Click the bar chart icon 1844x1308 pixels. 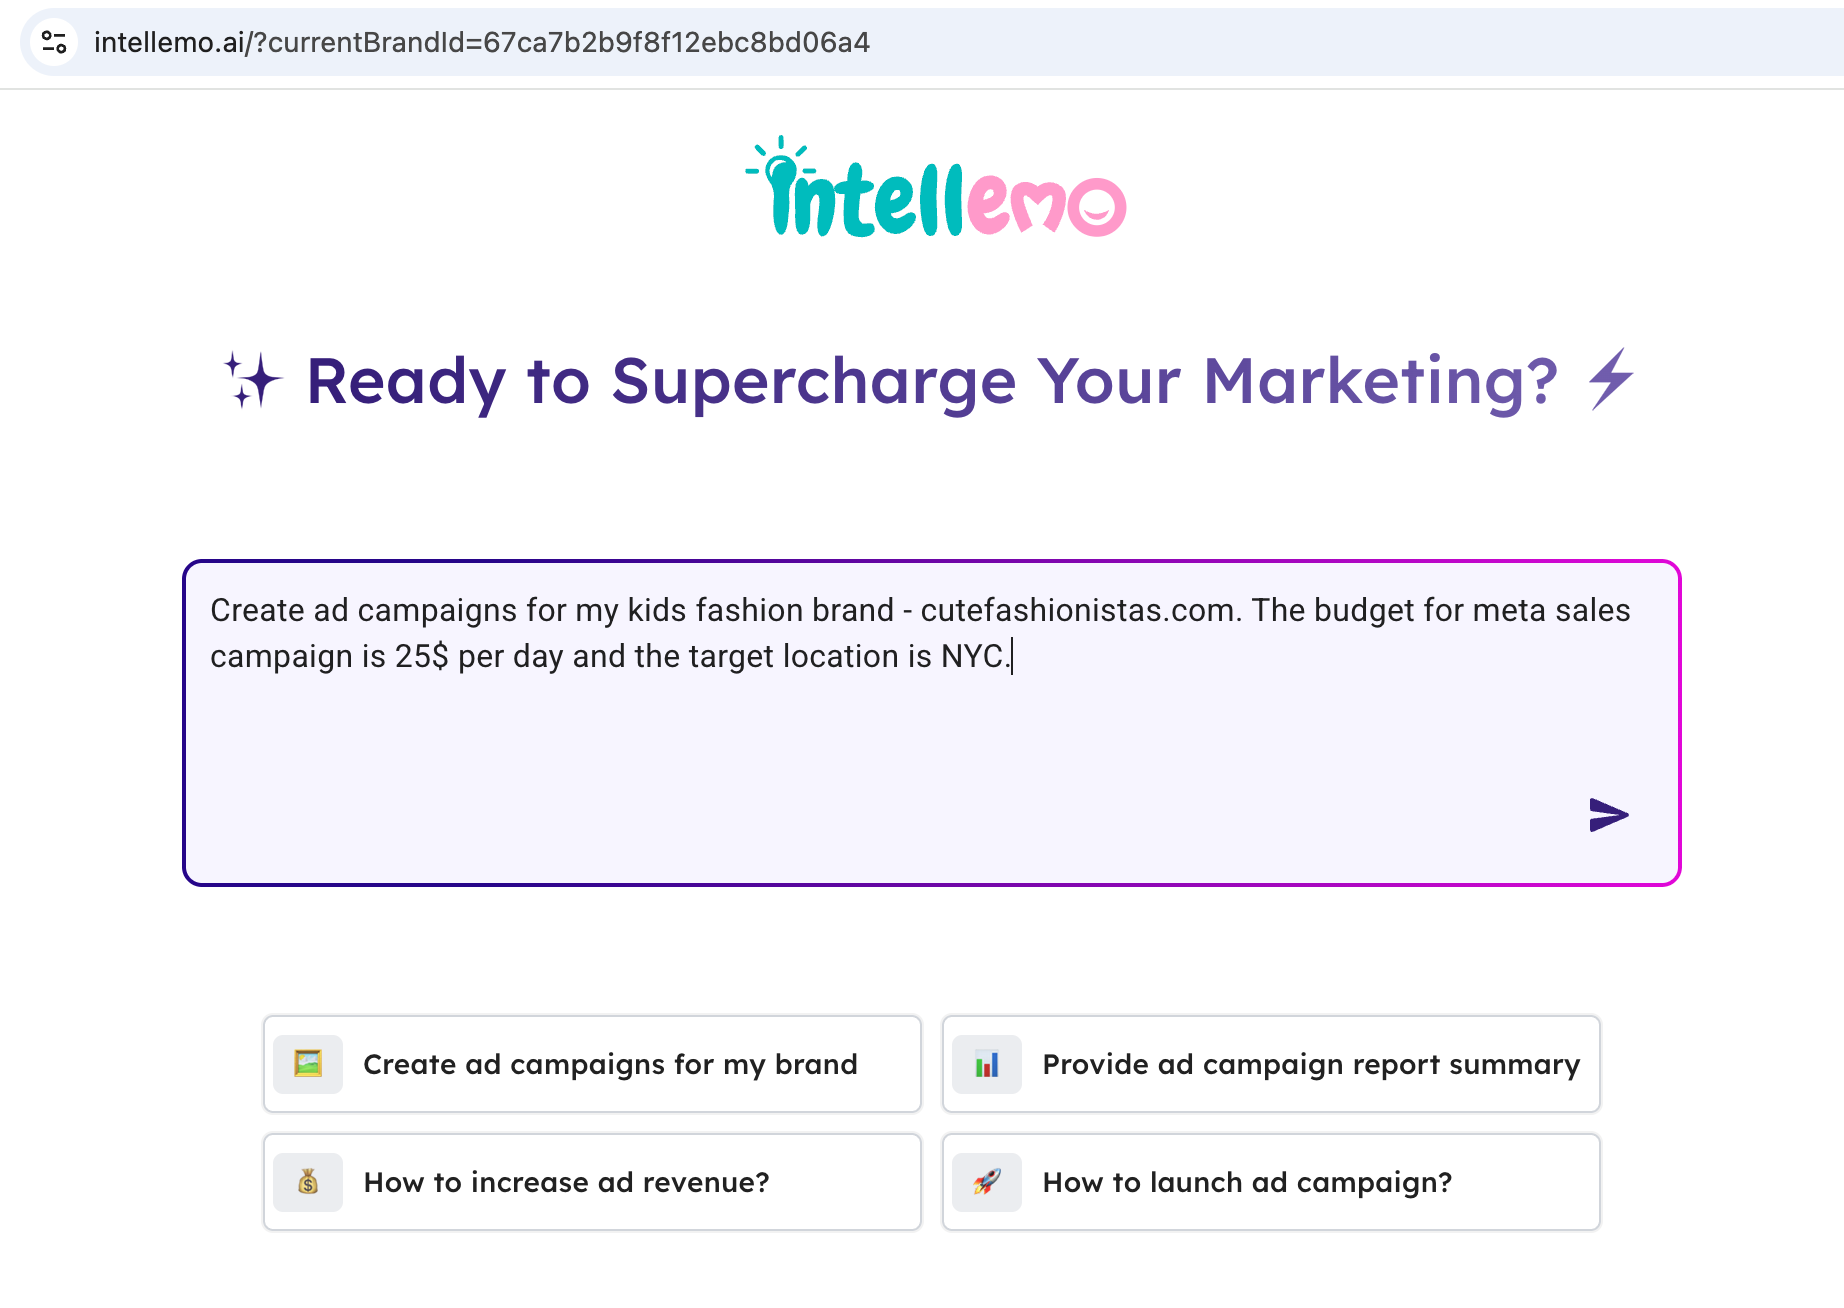(987, 1063)
